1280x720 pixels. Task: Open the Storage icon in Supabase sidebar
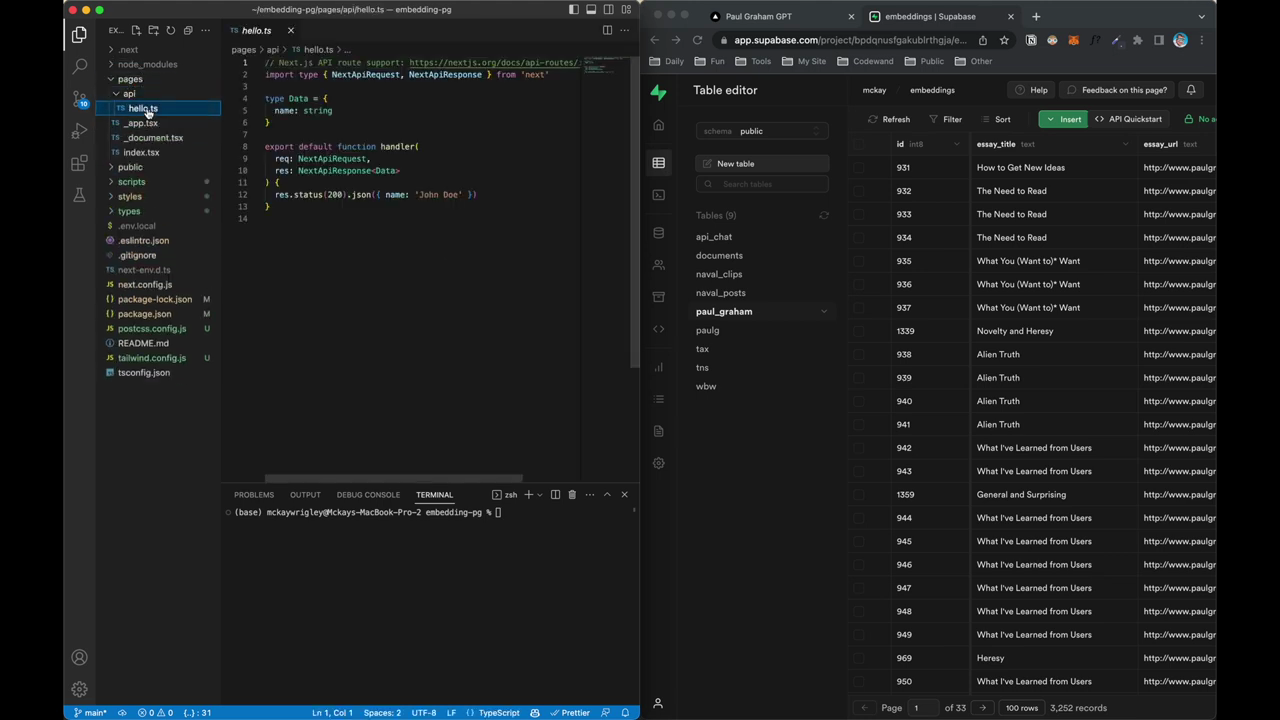[x=658, y=297]
